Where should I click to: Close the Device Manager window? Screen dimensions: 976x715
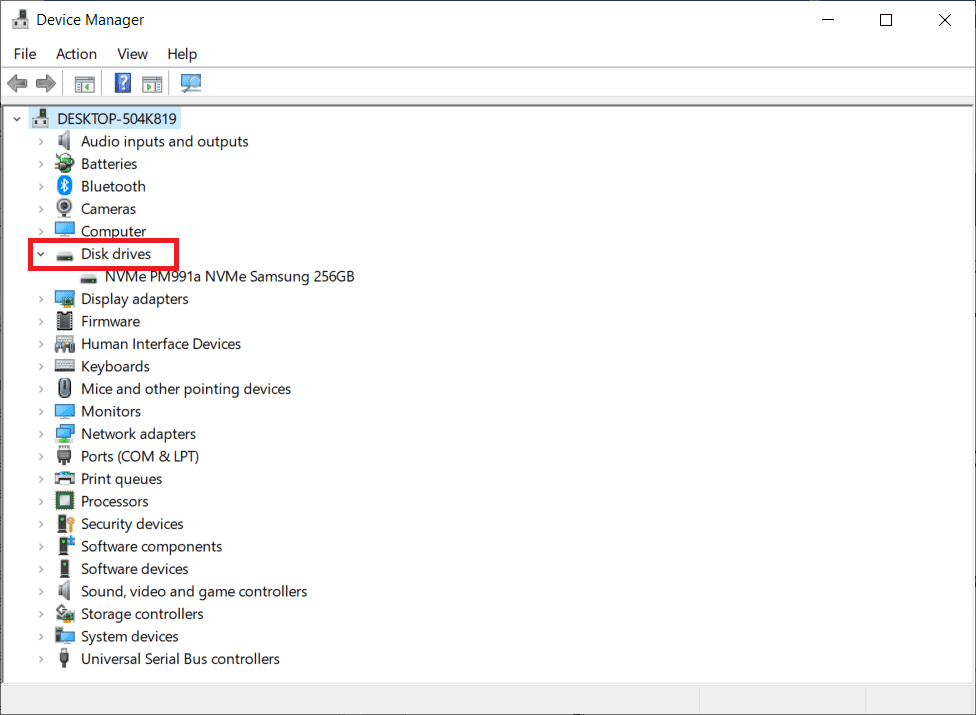pos(944,20)
